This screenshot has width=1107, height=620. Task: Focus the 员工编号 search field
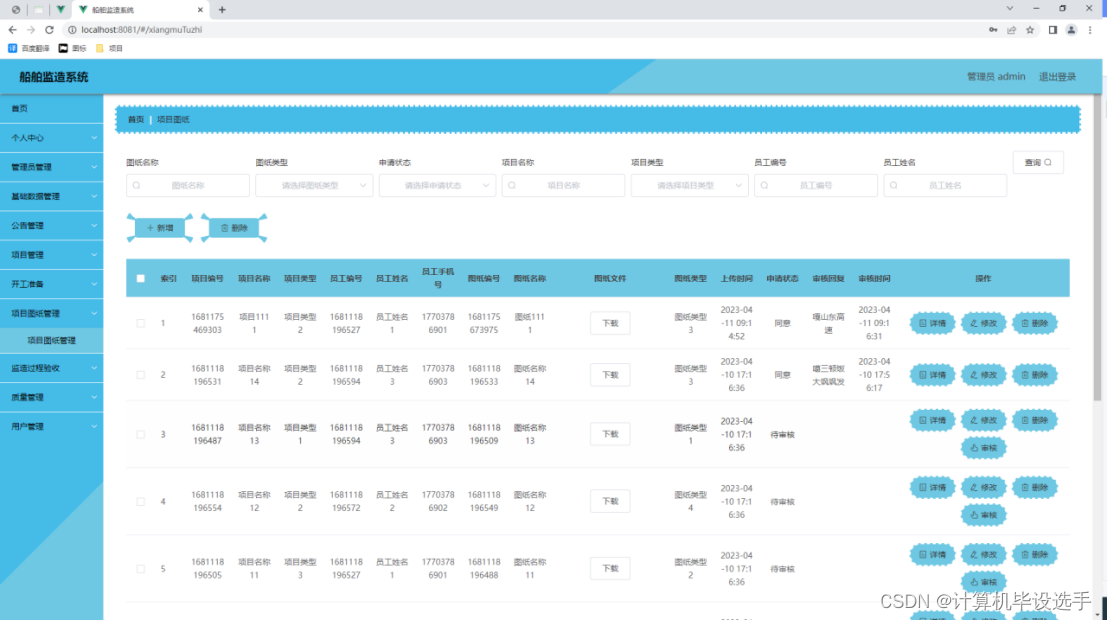point(815,185)
